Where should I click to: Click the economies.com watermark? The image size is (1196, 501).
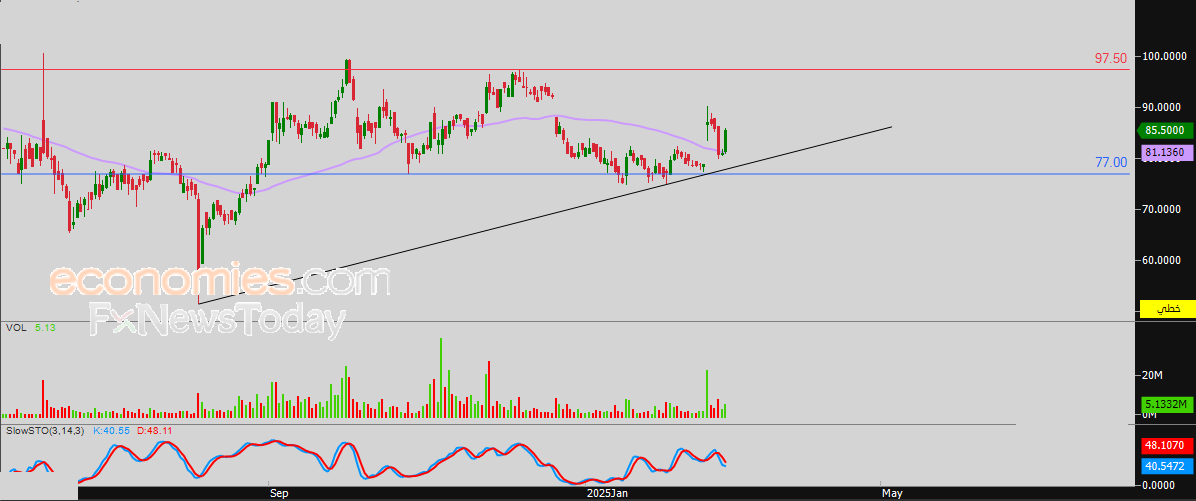click(x=219, y=282)
